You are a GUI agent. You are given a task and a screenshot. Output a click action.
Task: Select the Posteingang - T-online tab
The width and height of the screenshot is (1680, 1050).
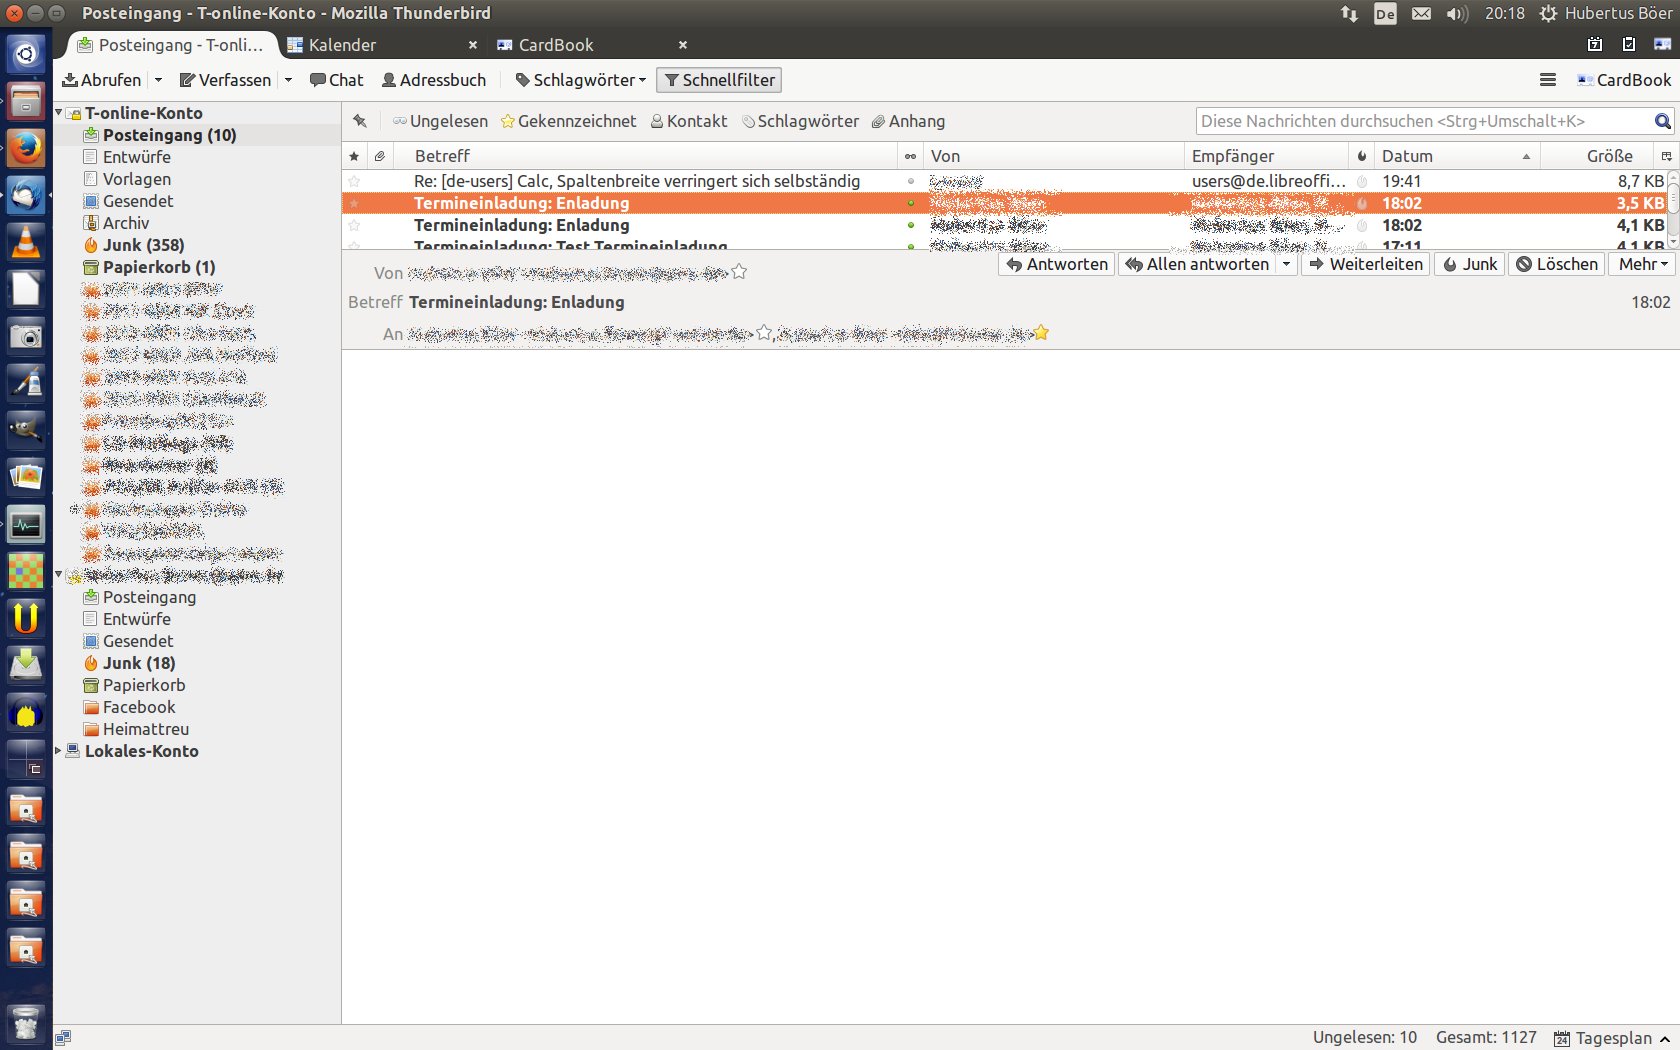coord(170,45)
